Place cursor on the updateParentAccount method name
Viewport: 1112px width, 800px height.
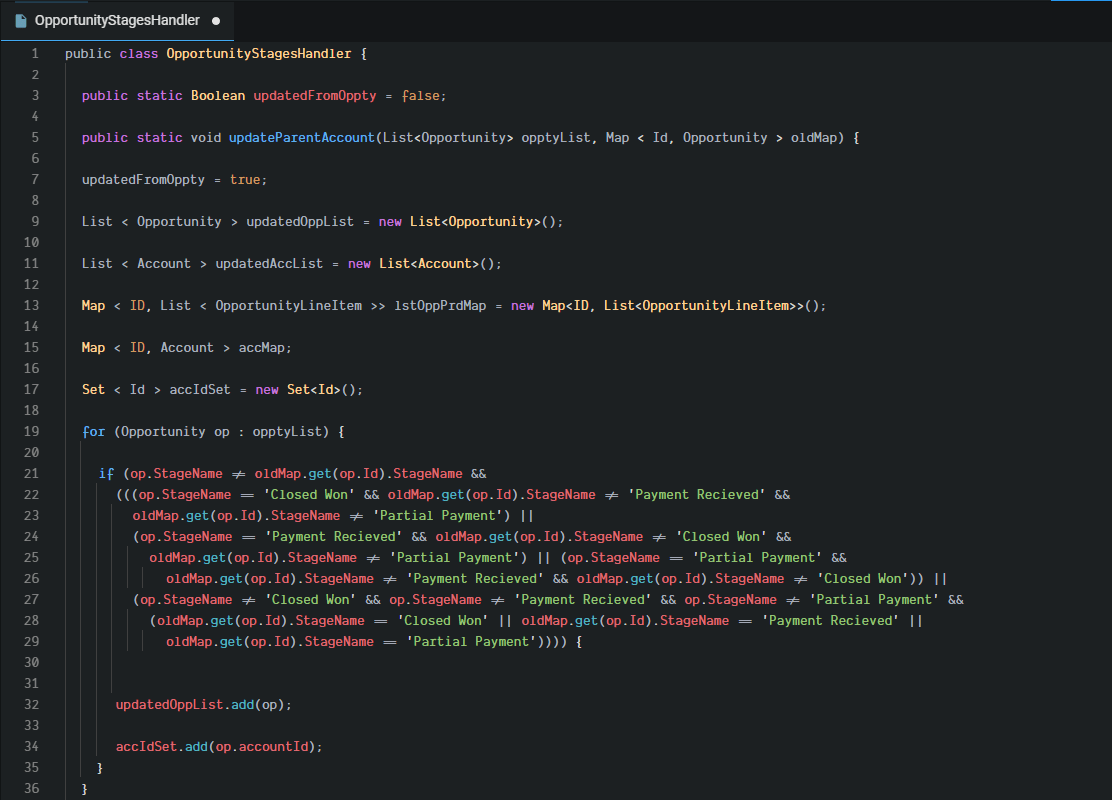303,138
